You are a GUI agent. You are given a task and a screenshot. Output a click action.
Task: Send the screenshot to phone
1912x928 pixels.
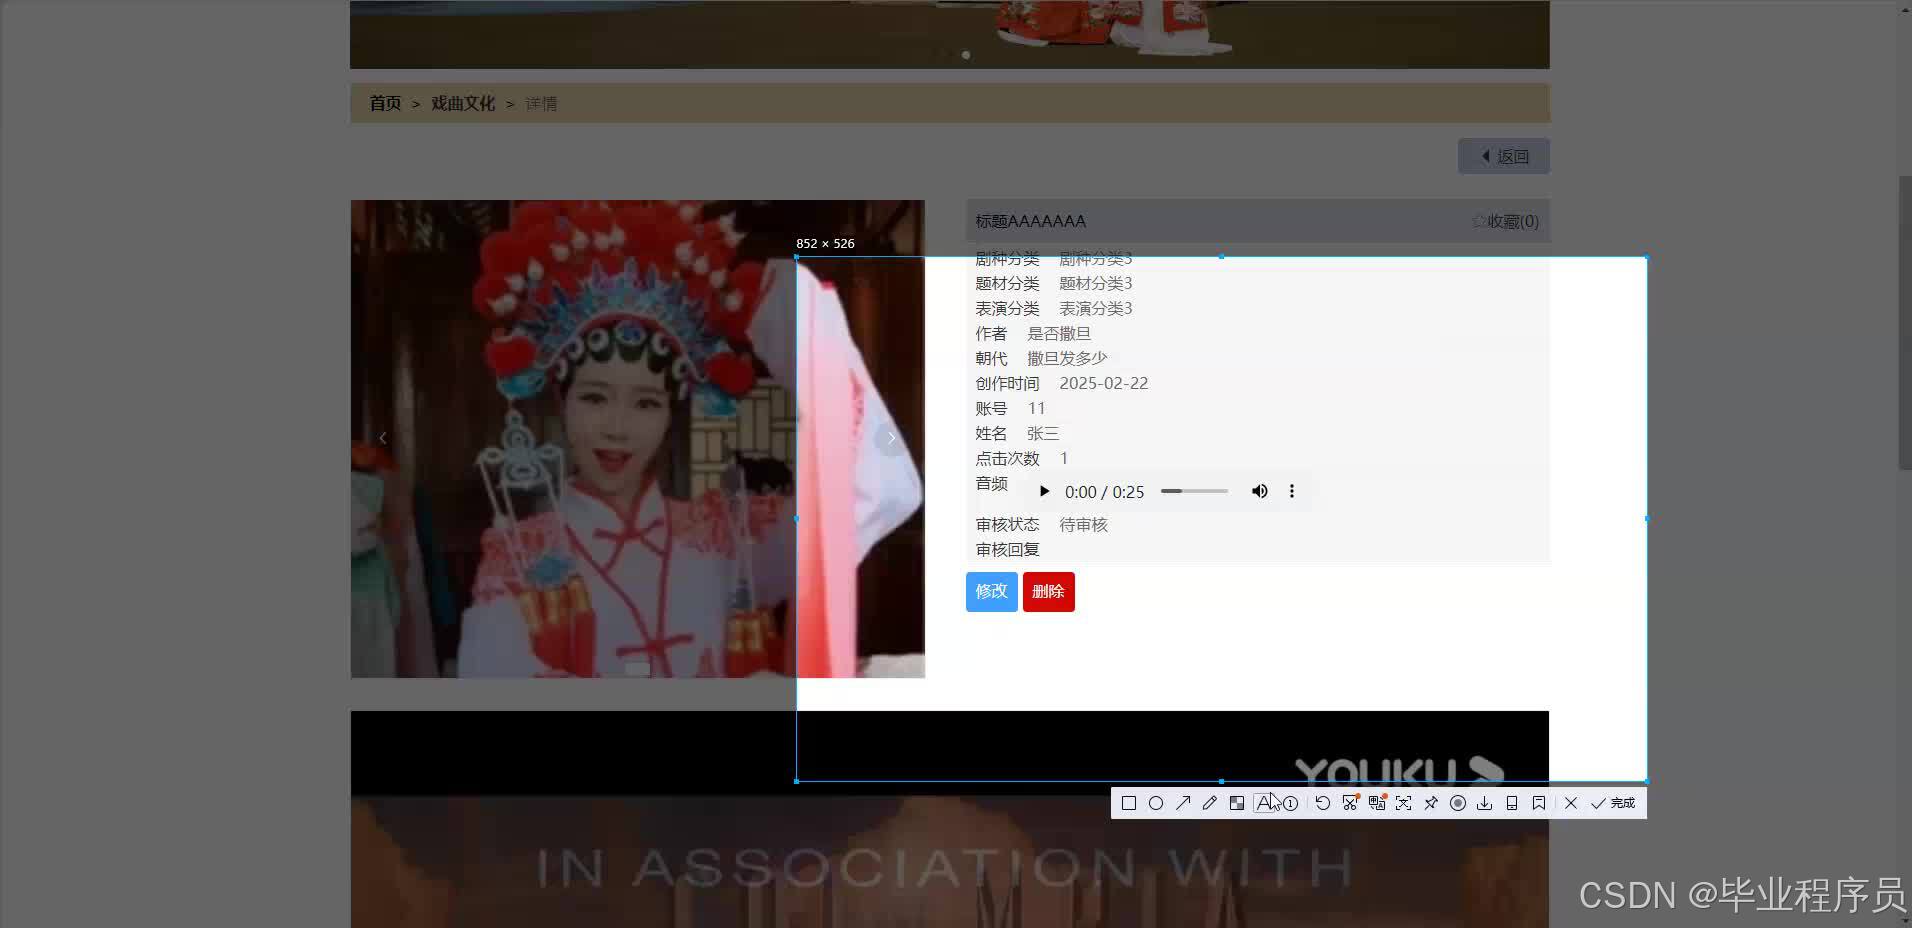click(x=1512, y=803)
